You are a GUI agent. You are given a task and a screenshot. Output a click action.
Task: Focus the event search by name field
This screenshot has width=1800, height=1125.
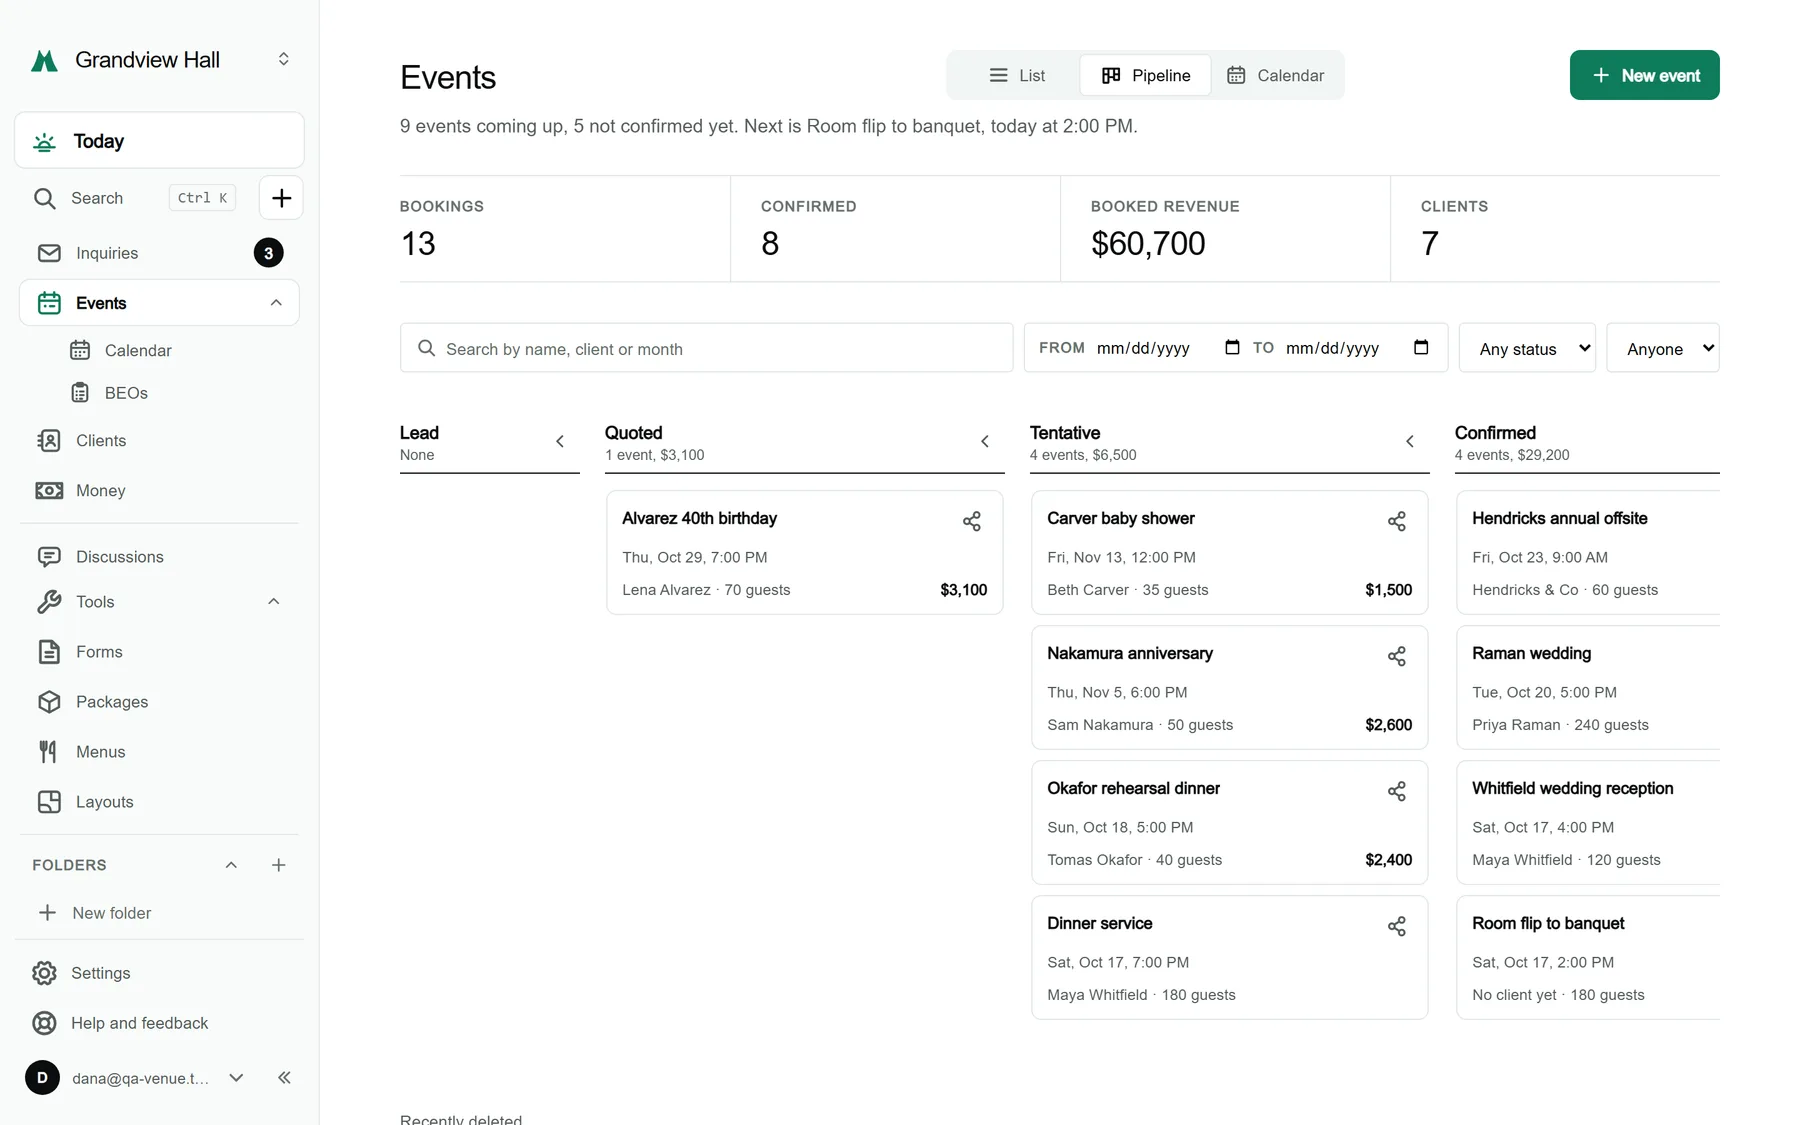click(707, 348)
